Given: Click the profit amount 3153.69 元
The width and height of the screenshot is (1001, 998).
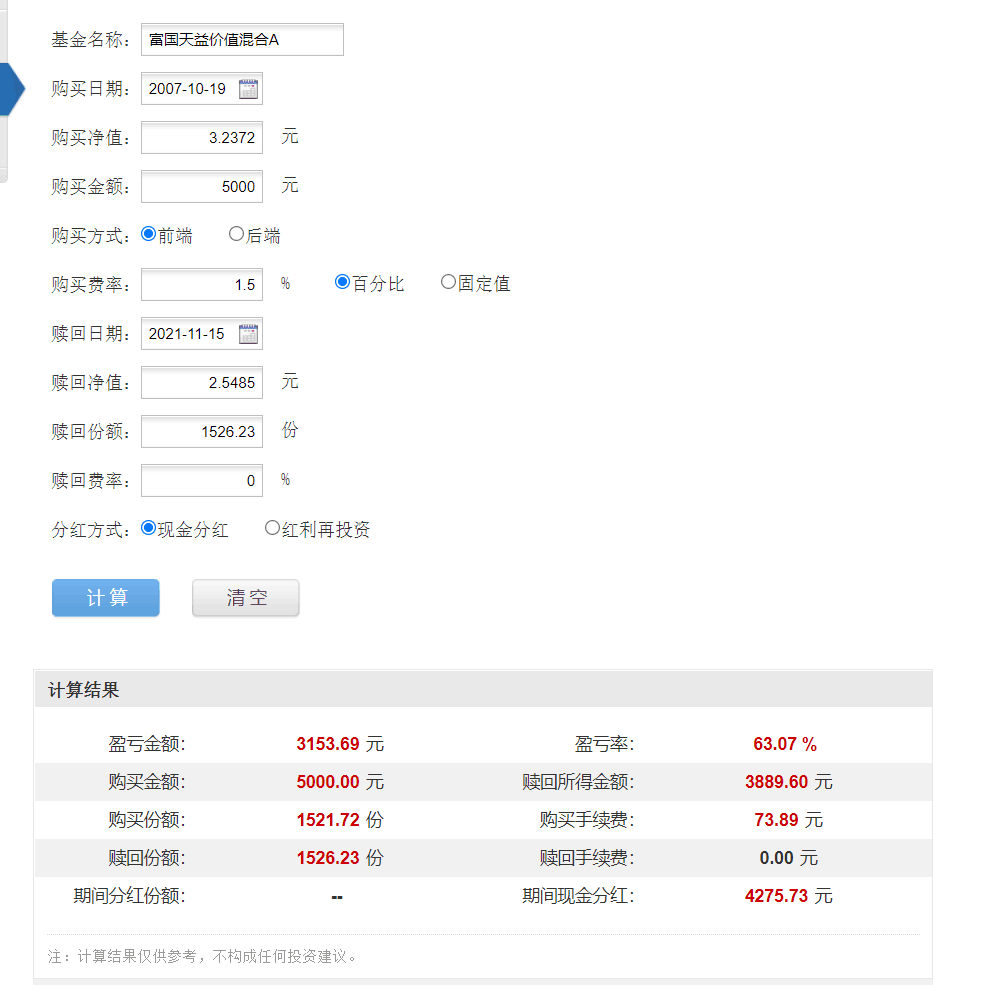Looking at the screenshot, I should (x=340, y=744).
